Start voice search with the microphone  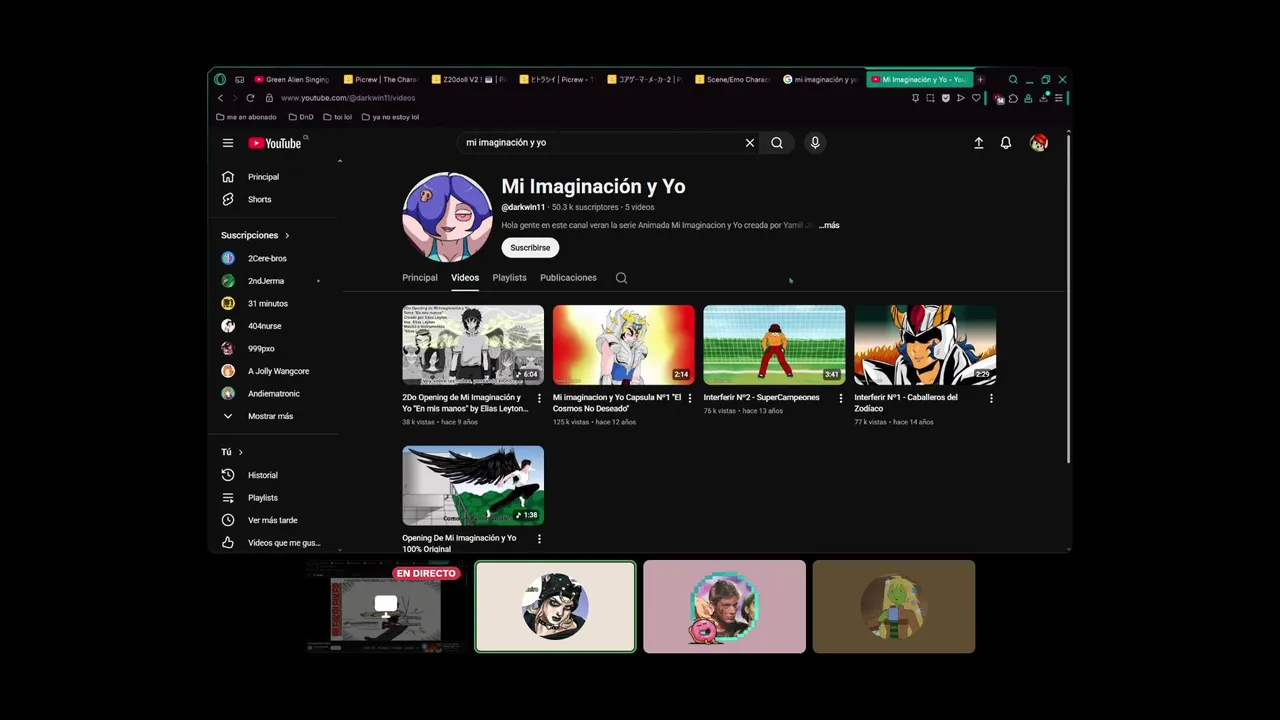click(x=815, y=143)
